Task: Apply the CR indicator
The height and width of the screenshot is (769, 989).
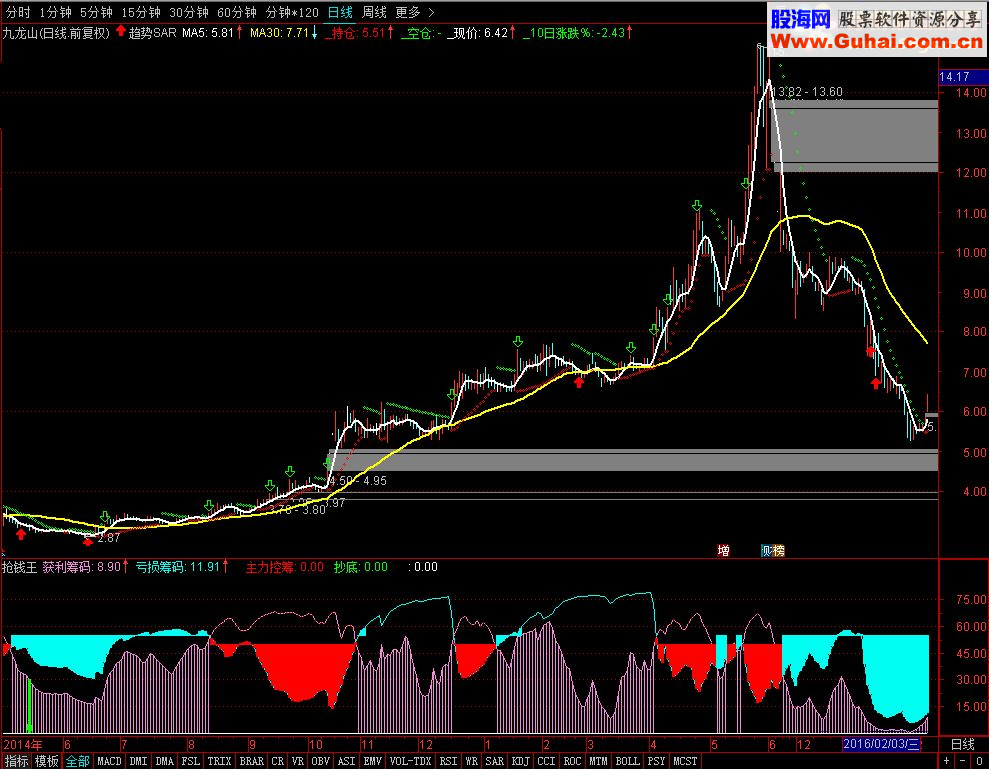Action: (x=278, y=761)
